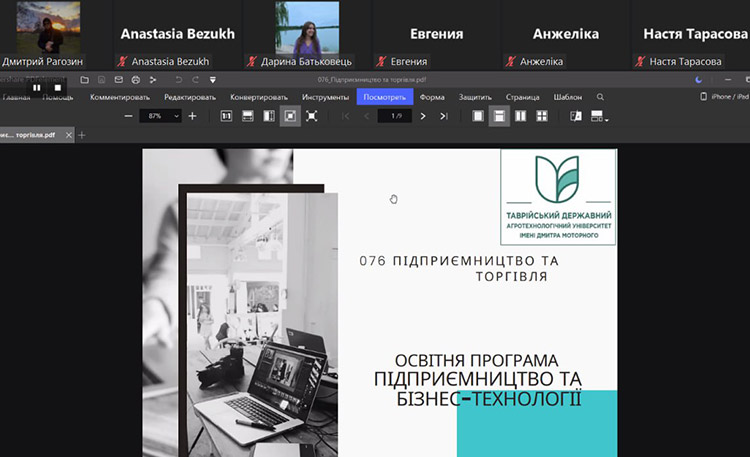Select Анжеліка participant tile
The height and width of the screenshot is (457, 750).
tap(566, 34)
